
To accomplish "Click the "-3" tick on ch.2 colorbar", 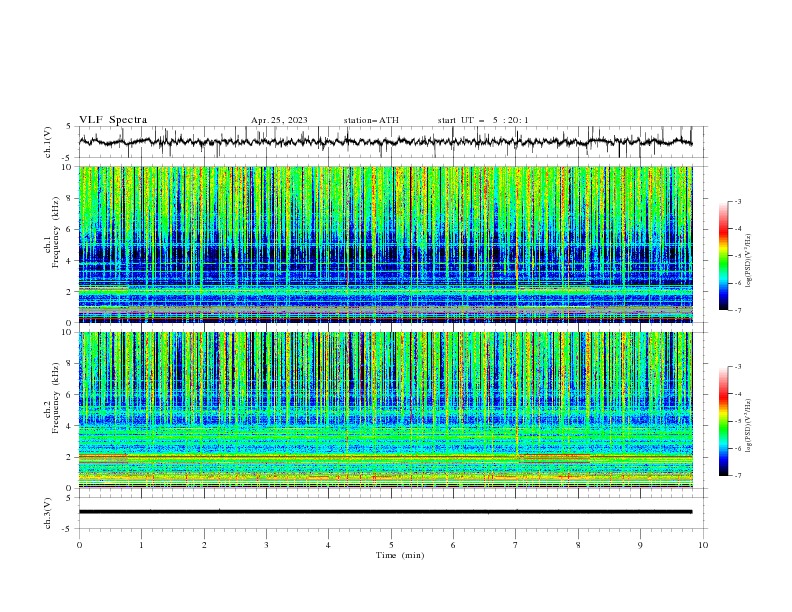I will click(x=737, y=367).
